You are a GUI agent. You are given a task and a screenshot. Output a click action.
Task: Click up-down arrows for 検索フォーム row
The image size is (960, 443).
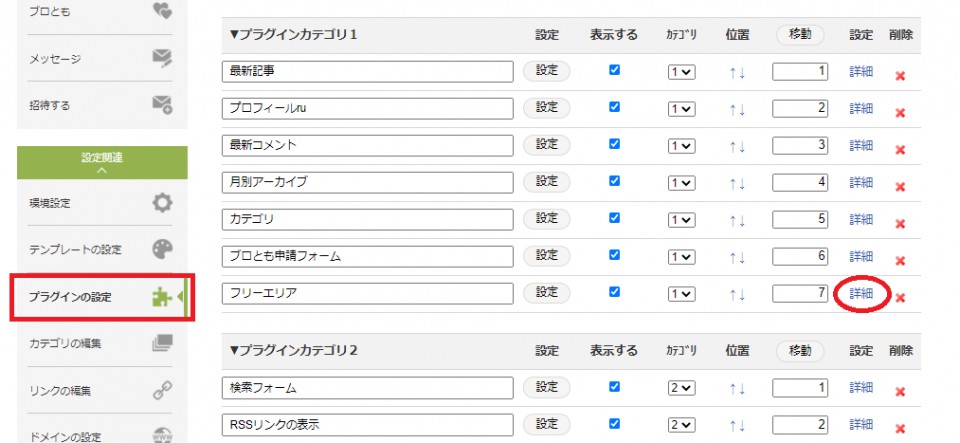(x=737, y=389)
